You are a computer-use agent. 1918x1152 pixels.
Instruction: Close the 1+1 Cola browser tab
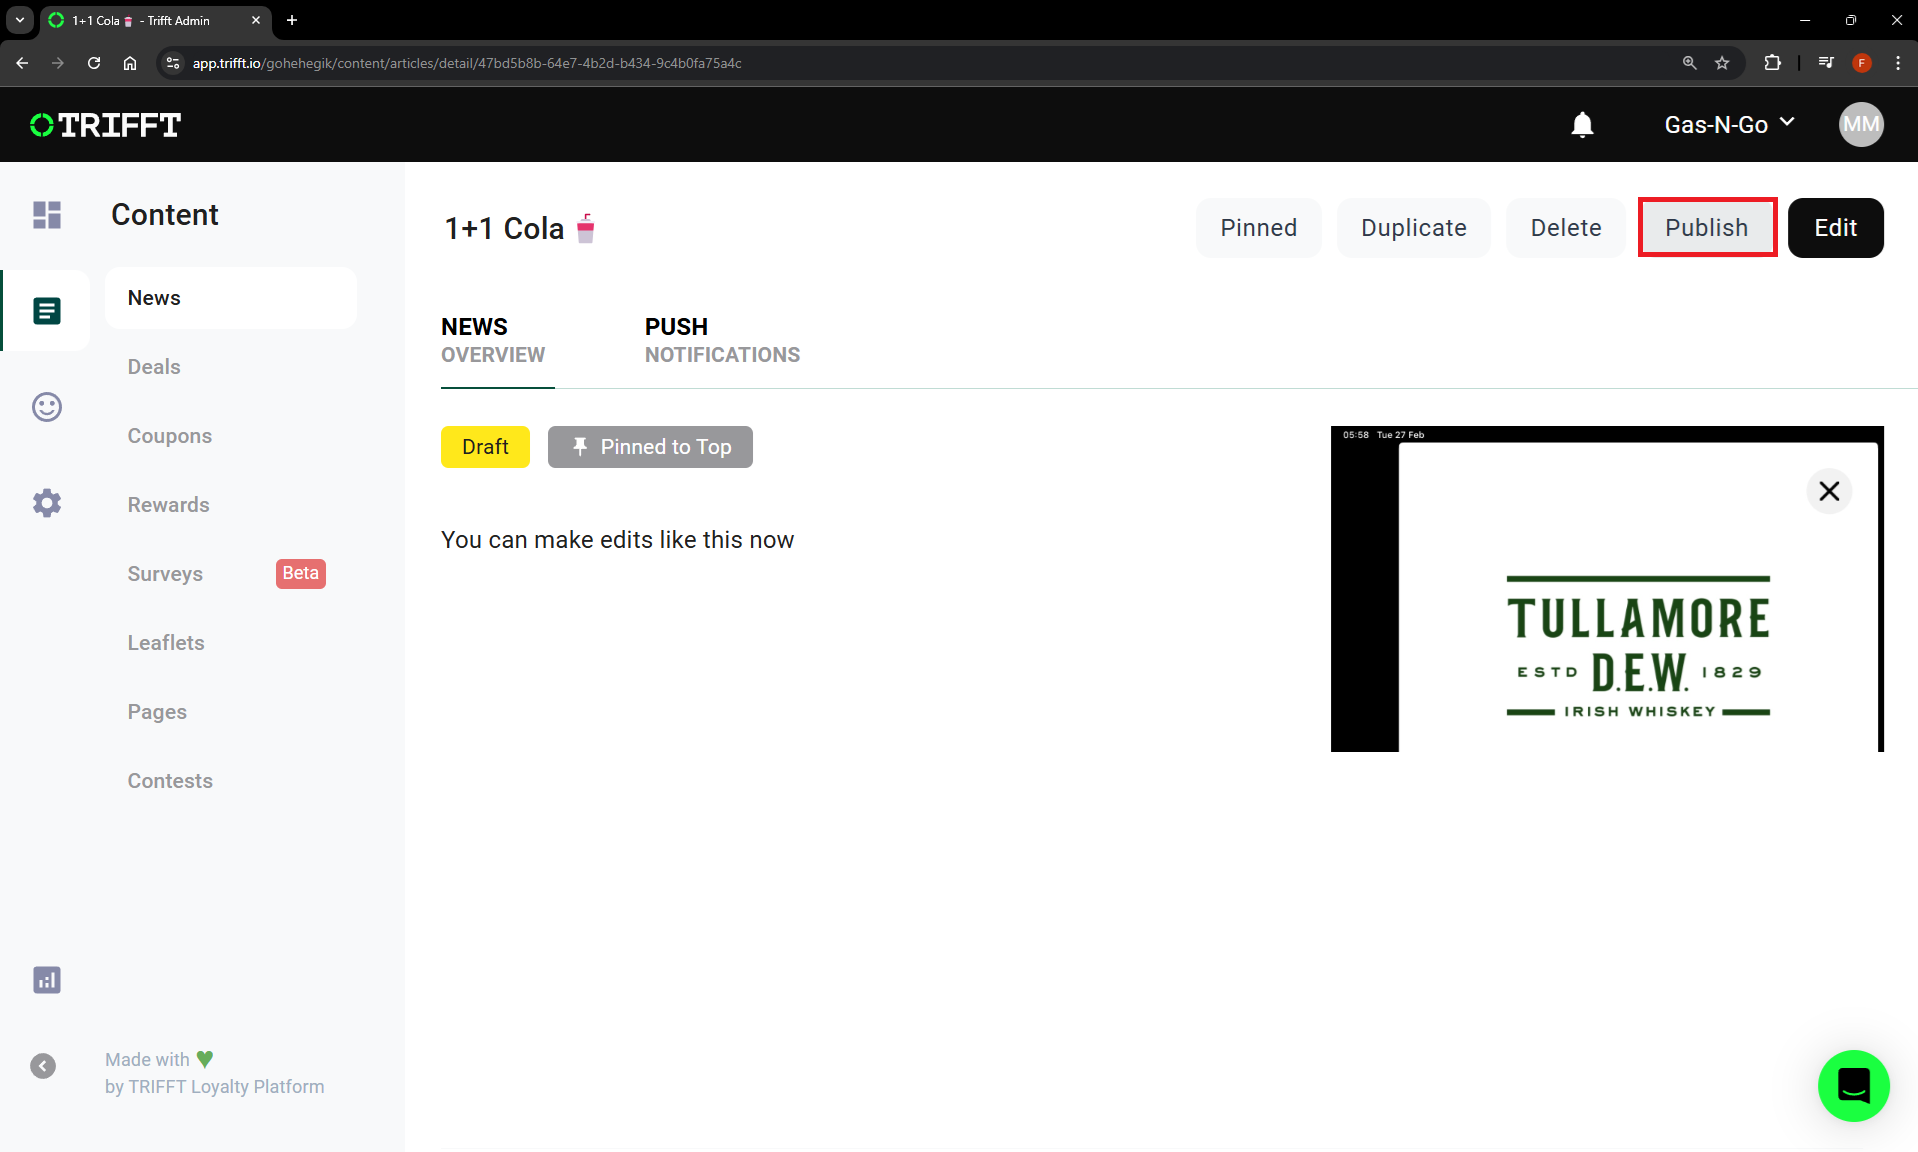point(256,20)
